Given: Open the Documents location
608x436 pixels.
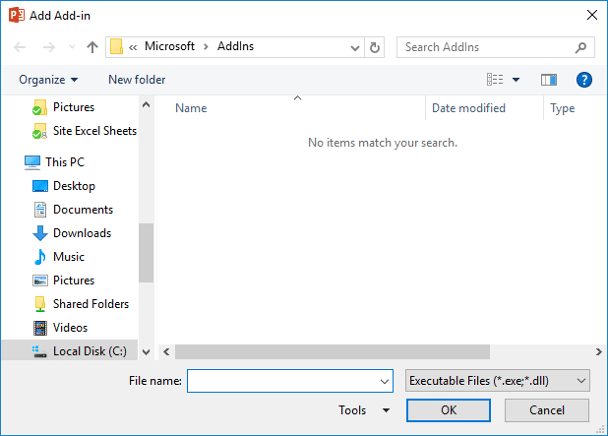Looking at the screenshot, I should pos(83,210).
